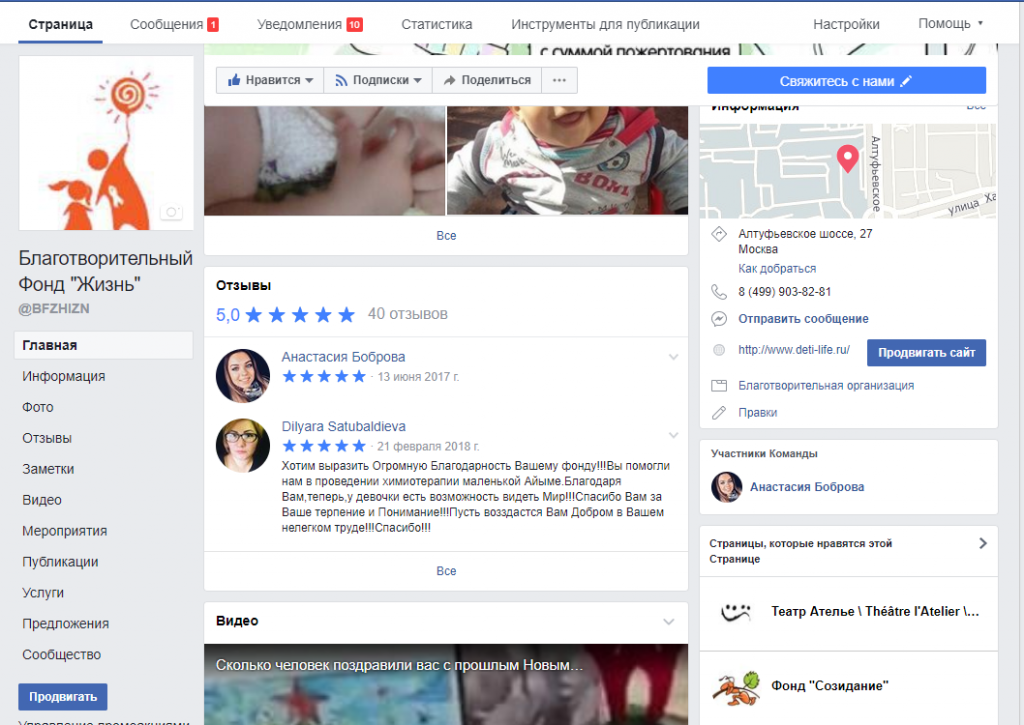The image size is (1024, 725).
Task: Click Все under the reviews section
Action: (446, 571)
